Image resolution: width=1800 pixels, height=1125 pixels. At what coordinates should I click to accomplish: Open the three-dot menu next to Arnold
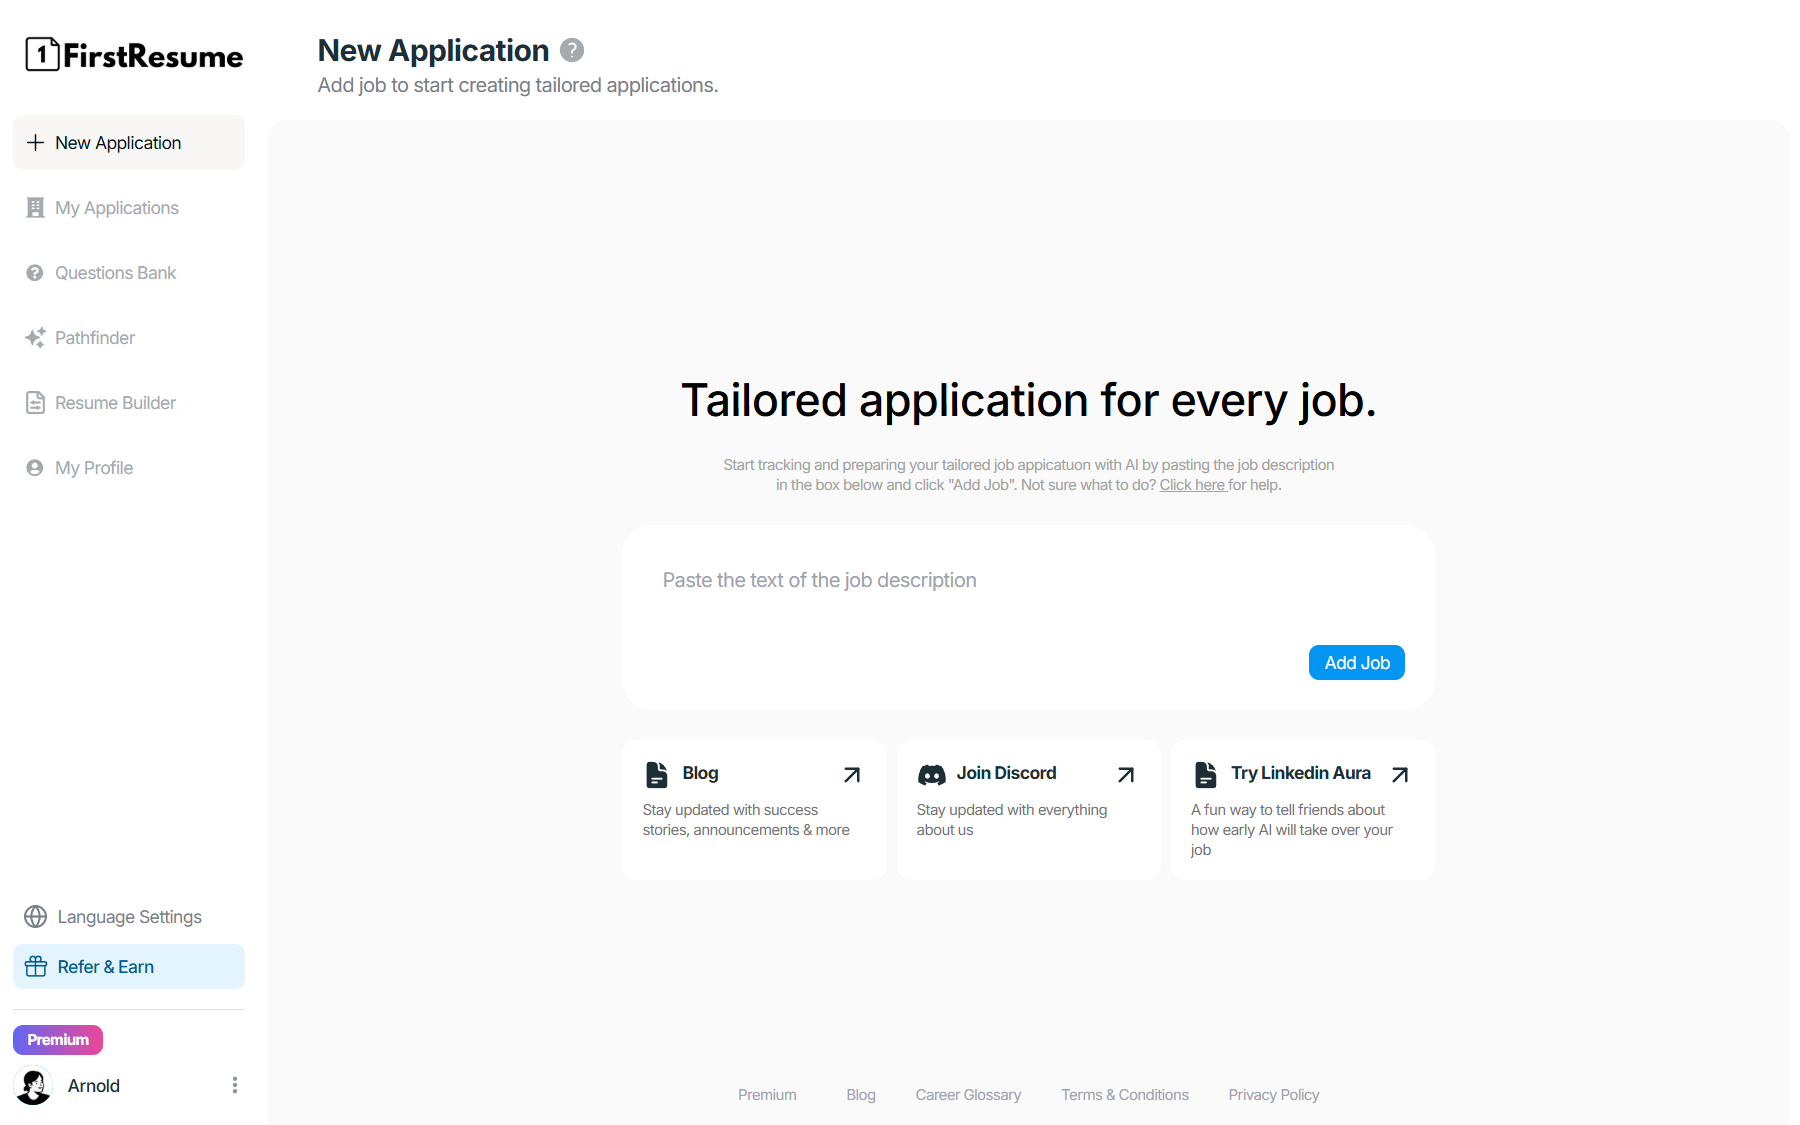(x=235, y=1084)
